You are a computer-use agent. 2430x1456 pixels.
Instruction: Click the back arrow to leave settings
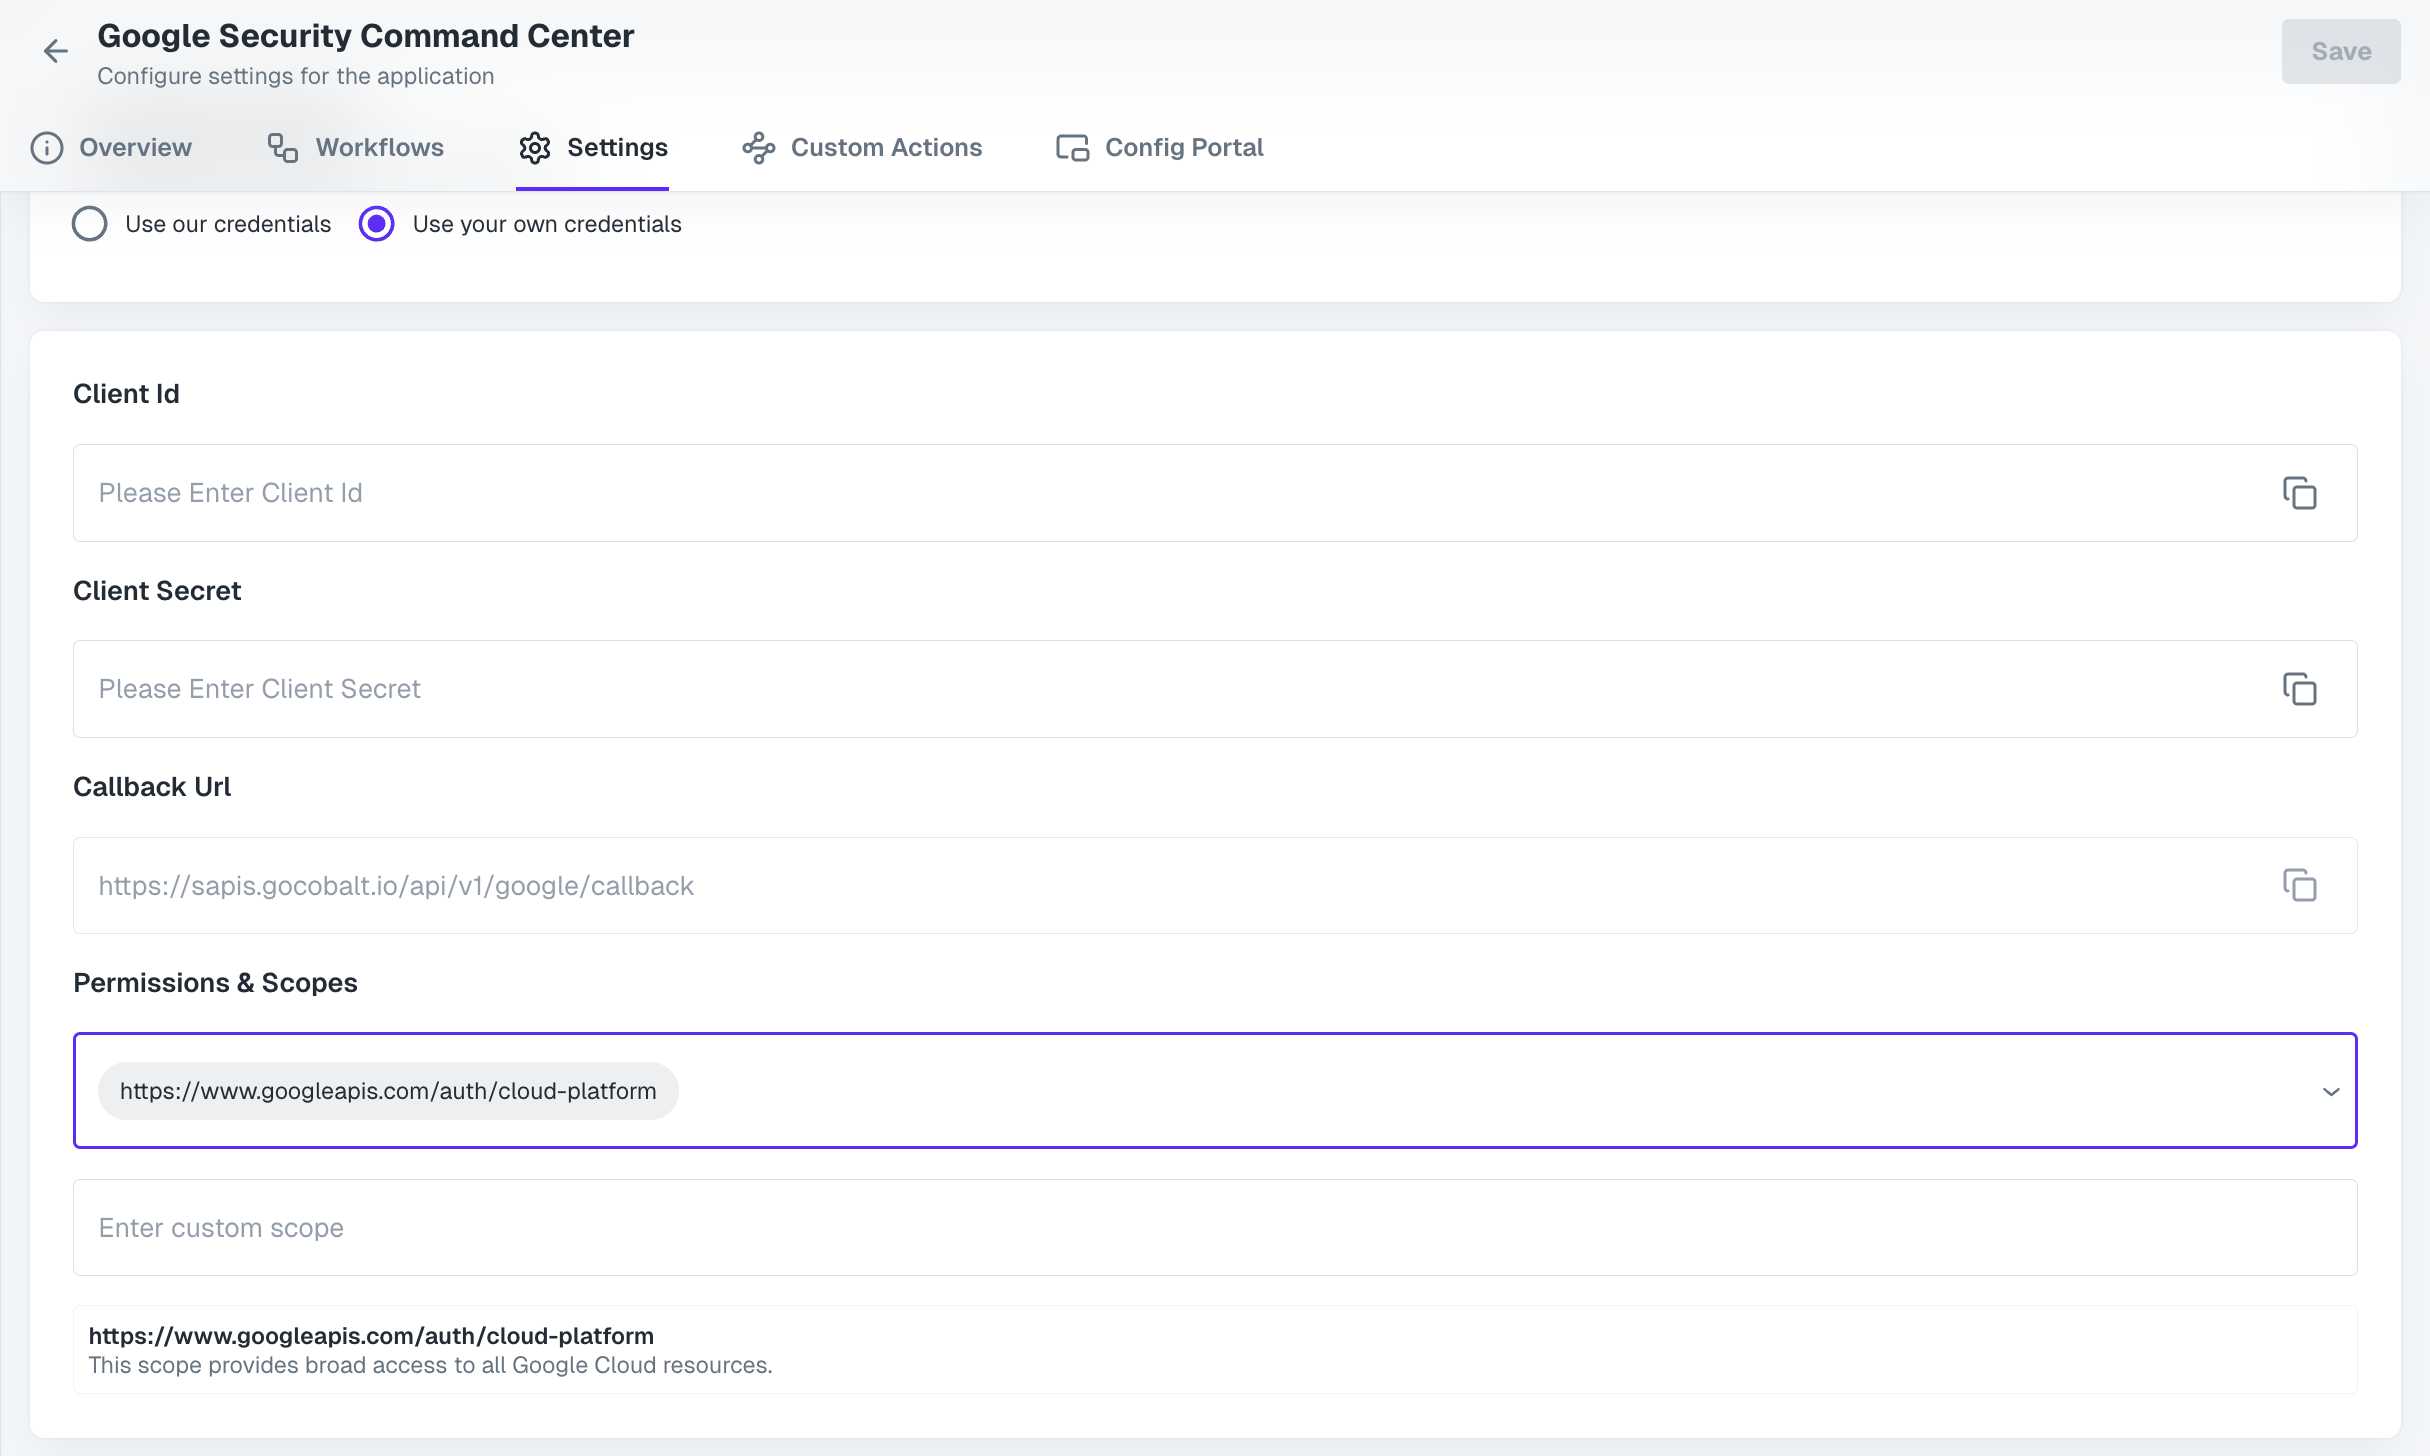pyautogui.click(x=55, y=51)
